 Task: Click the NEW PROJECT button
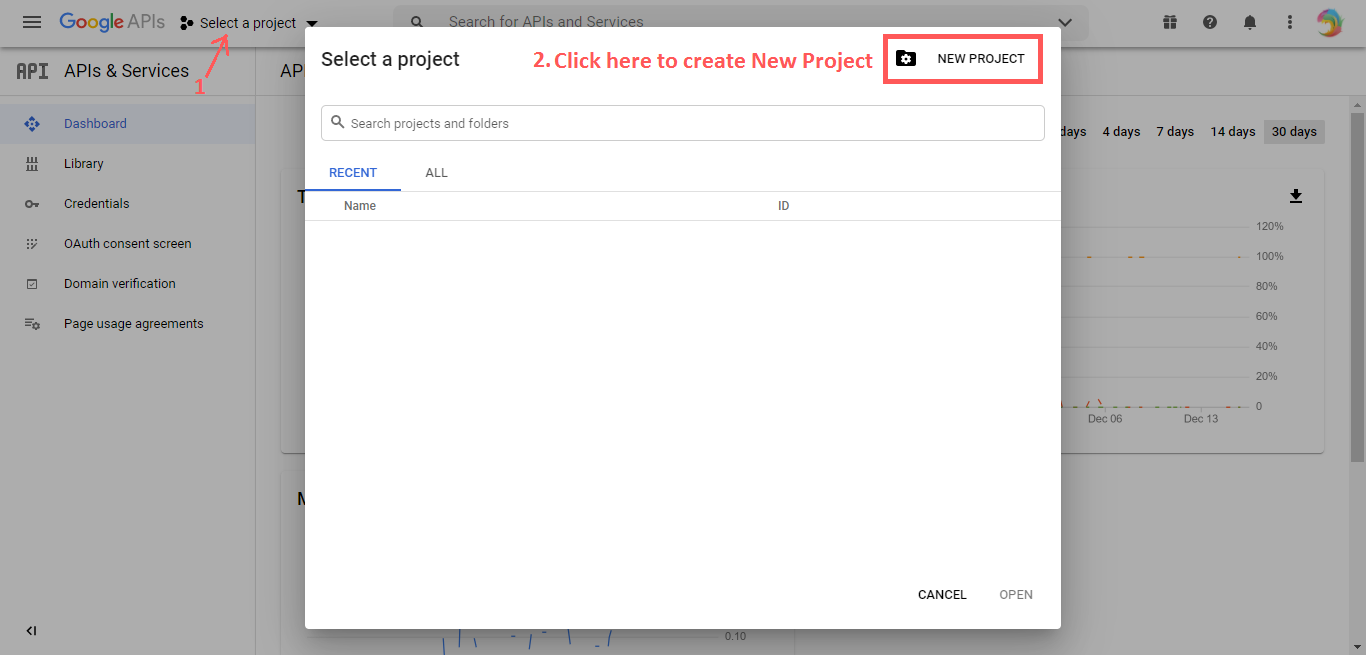(962, 58)
